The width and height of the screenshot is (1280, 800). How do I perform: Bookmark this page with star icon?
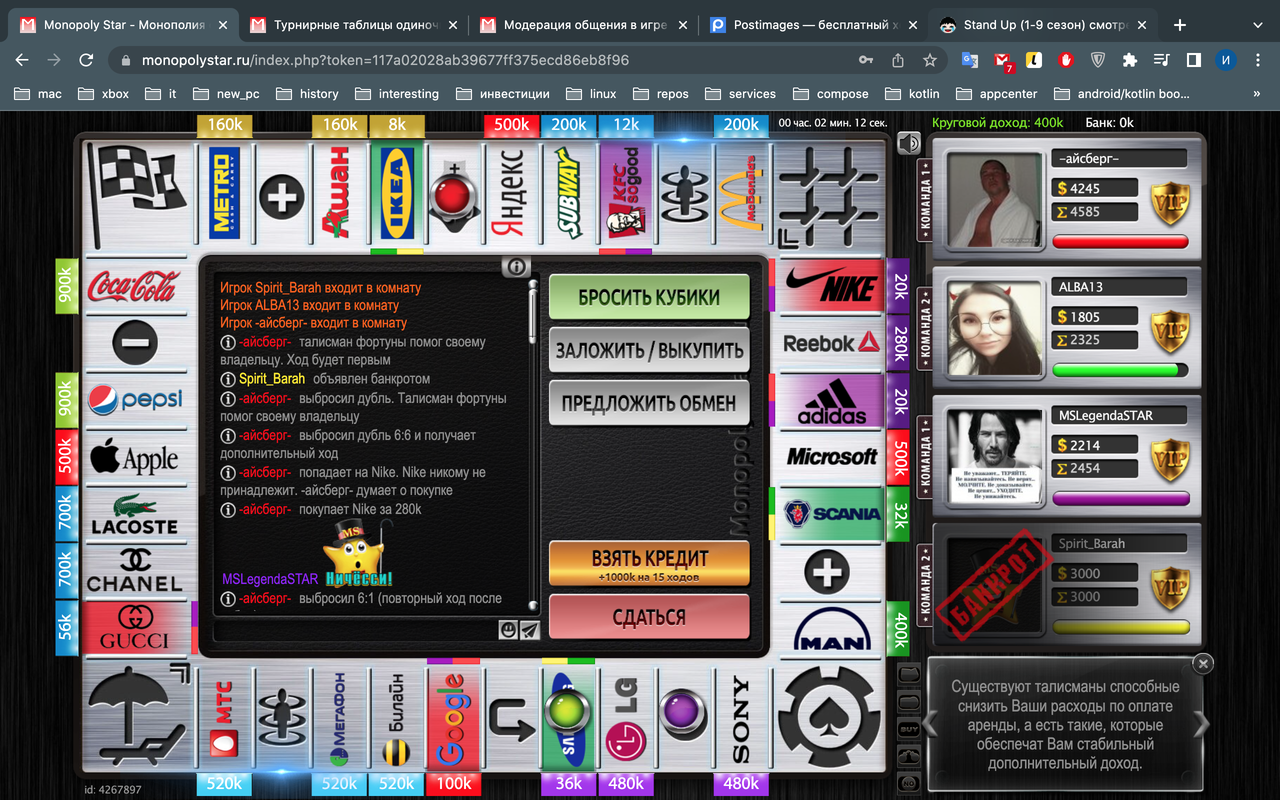coord(930,60)
